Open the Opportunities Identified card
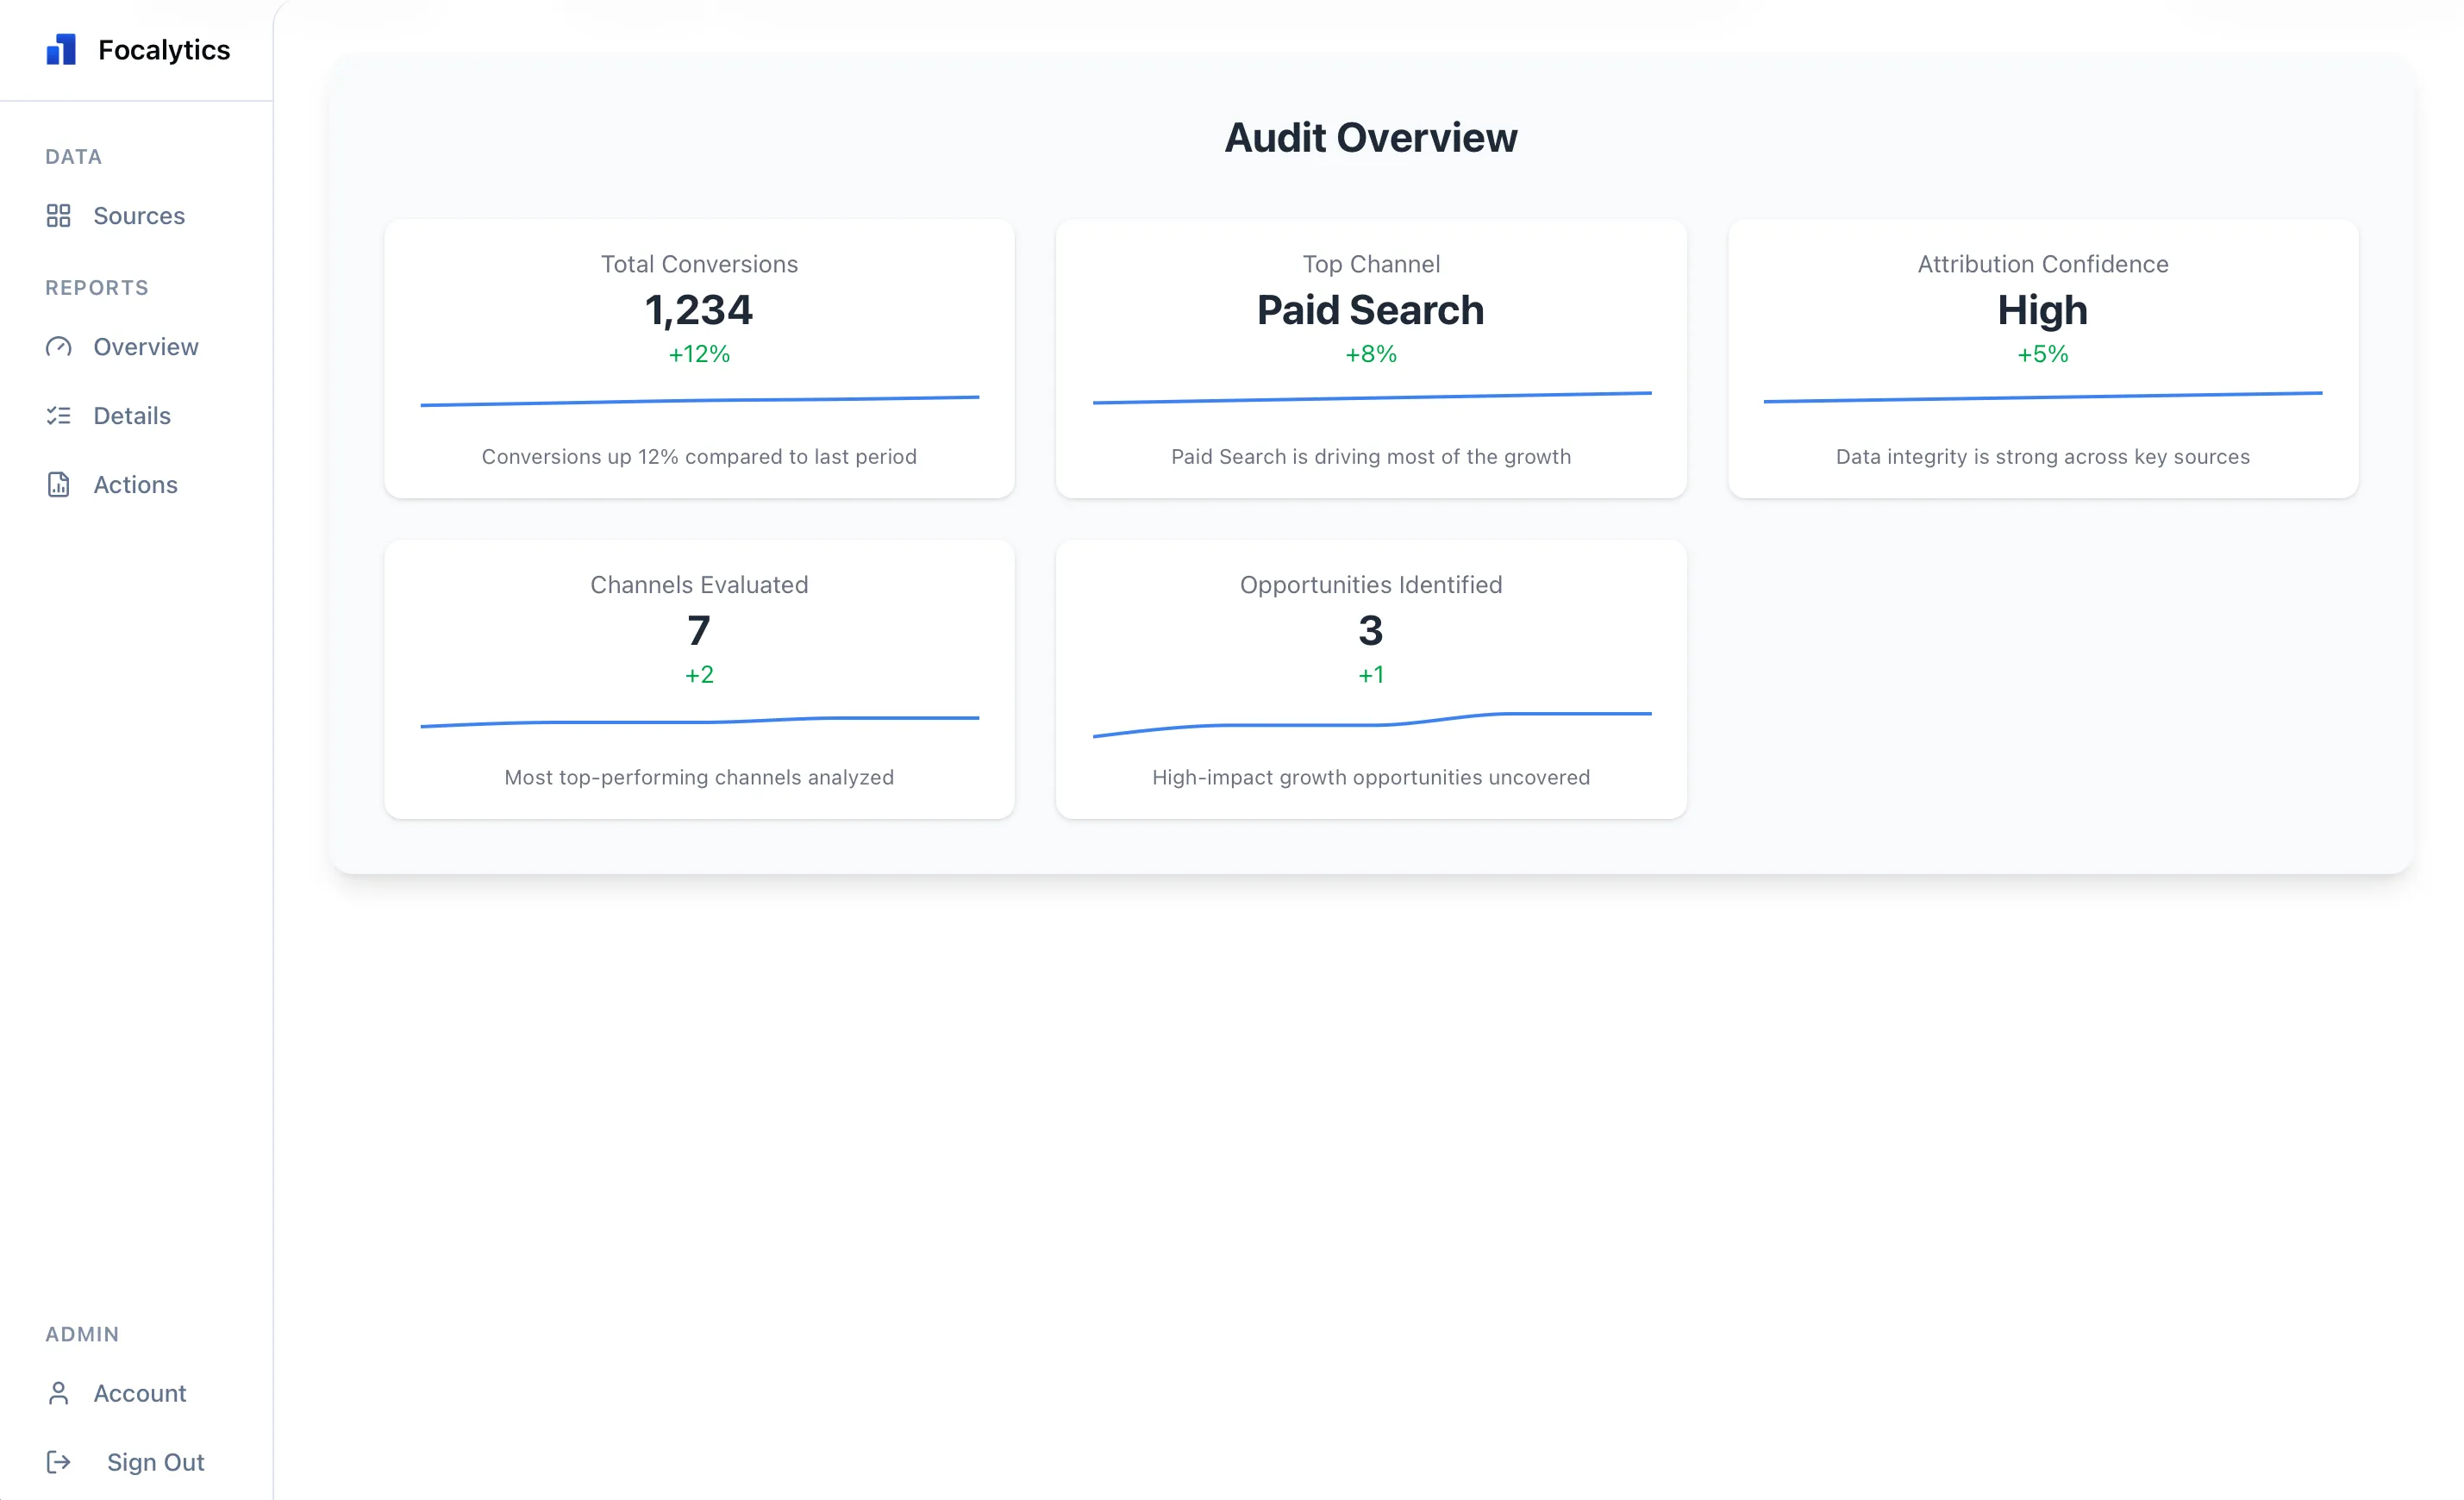 pyautogui.click(x=1371, y=680)
